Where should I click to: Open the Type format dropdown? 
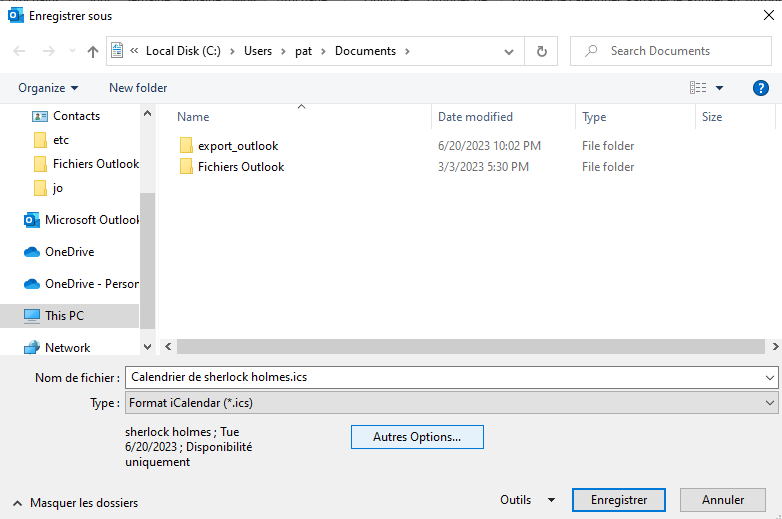point(450,402)
